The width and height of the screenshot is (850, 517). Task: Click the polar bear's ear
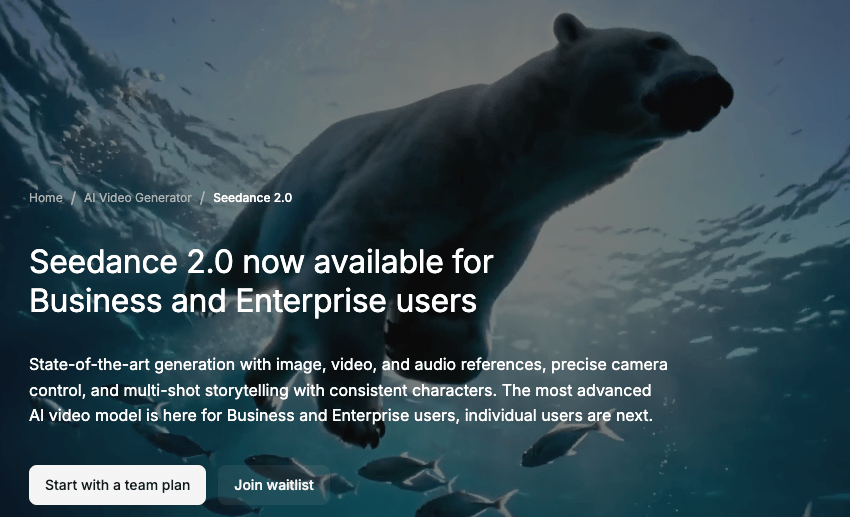569,28
